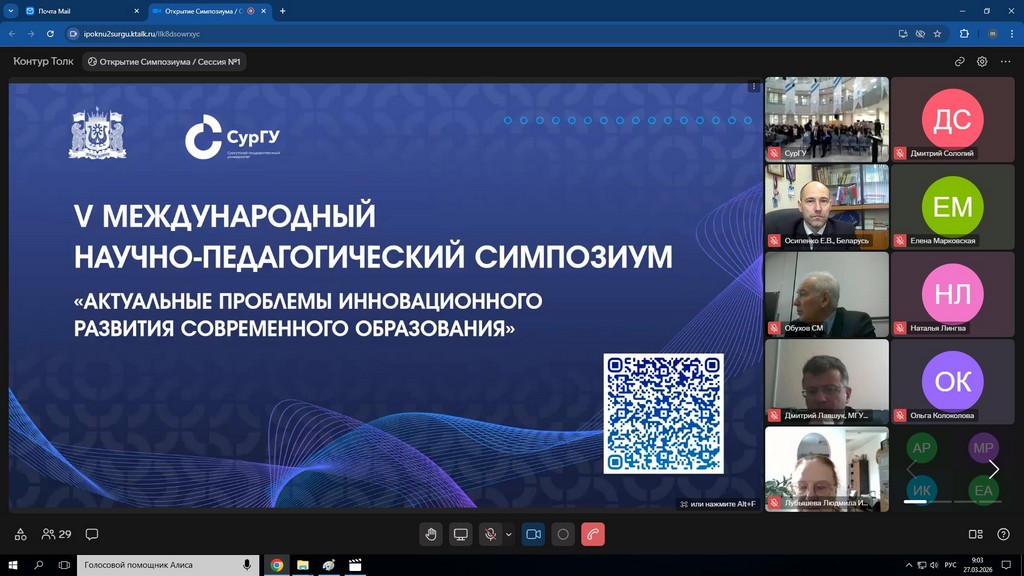Image resolution: width=1024 pixels, height=576 pixels.
Task: Raise hand in the conference
Action: pyautogui.click(x=431, y=534)
